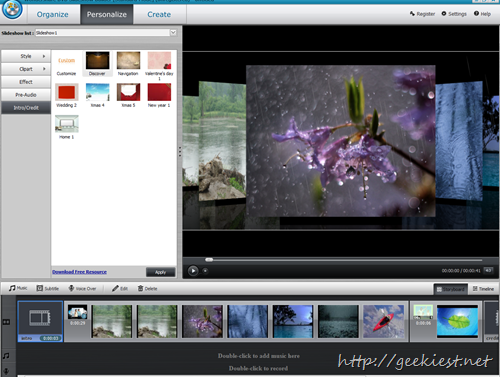Viewport: 500px width, 377px height.
Task: Select the blue rain texture photo in the storyboard
Action: coord(248,321)
